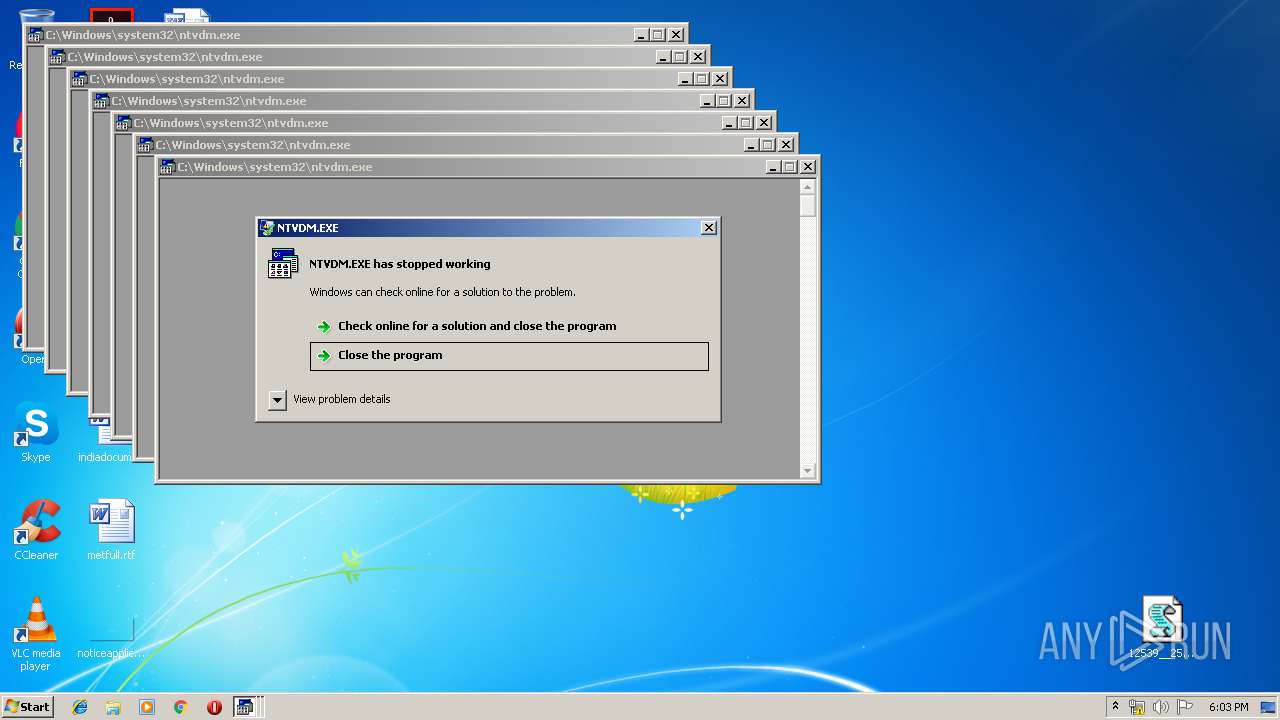Screen dimensions: 1280x720
Task: Launch Internet Explorer from taskbar
Action: pos(80,707)
